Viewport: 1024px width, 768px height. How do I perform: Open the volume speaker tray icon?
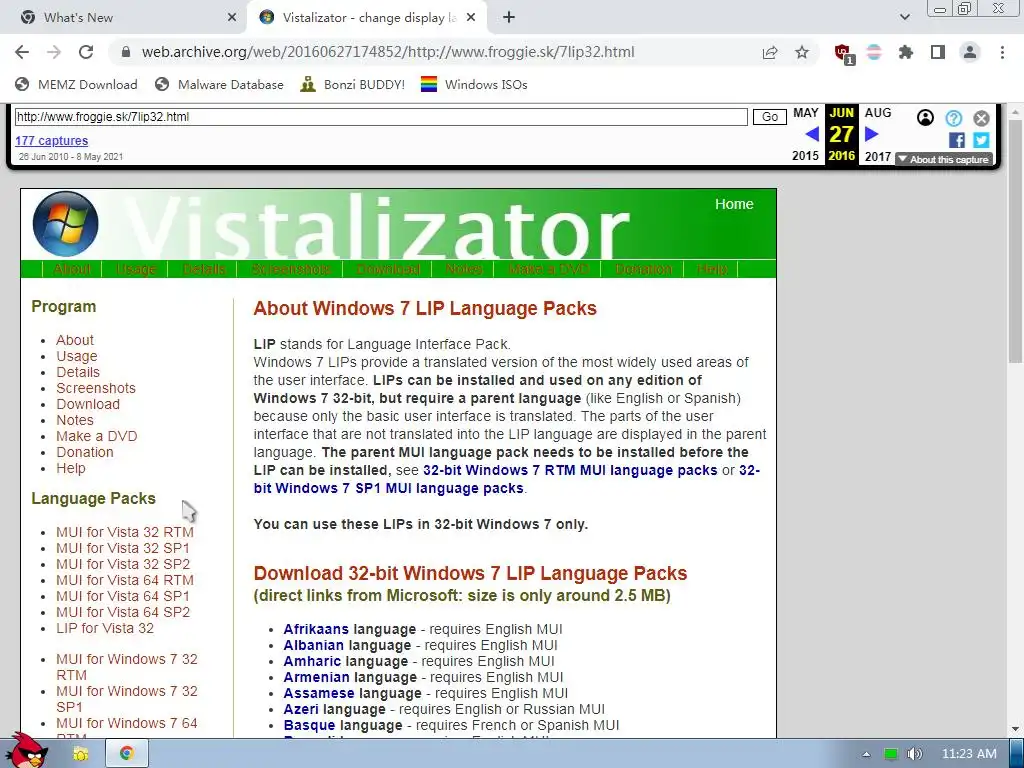point(914,754)
